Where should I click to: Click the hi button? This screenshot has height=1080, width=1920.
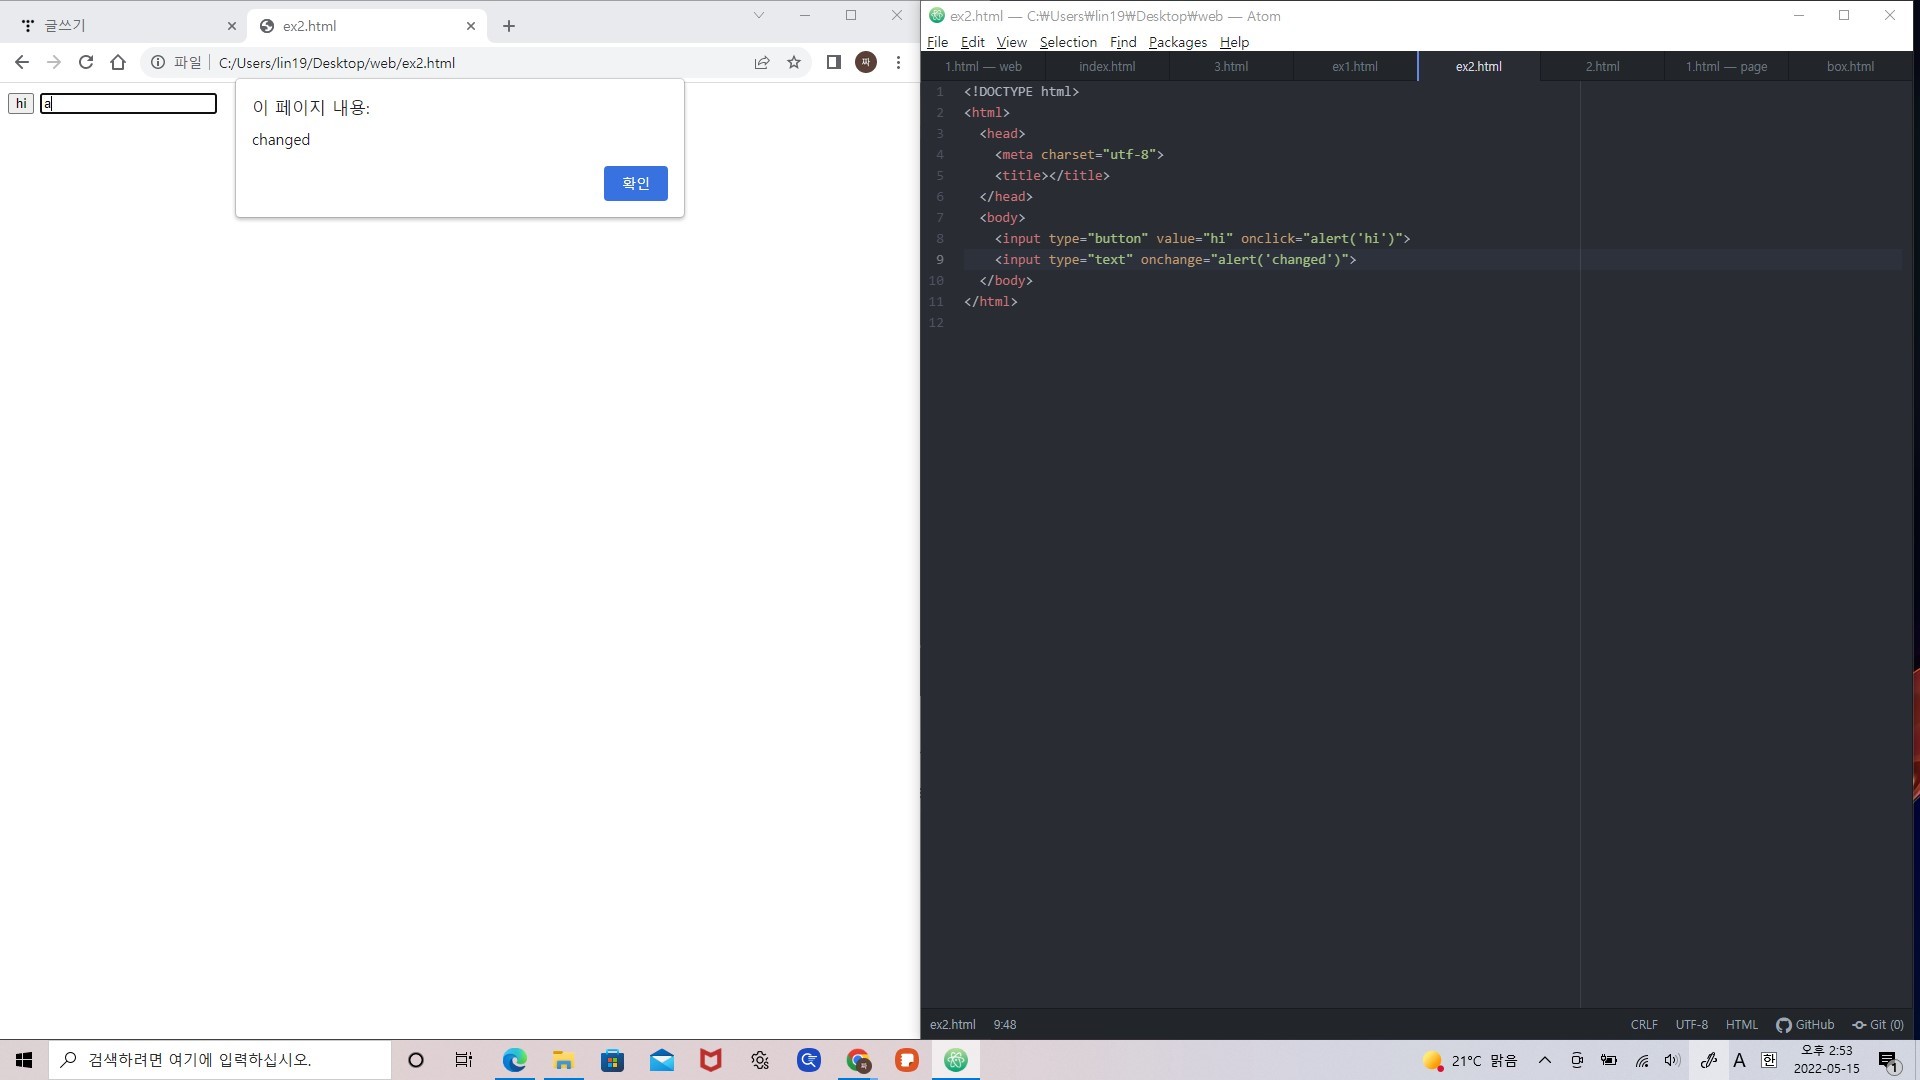(x=21, y=103)
